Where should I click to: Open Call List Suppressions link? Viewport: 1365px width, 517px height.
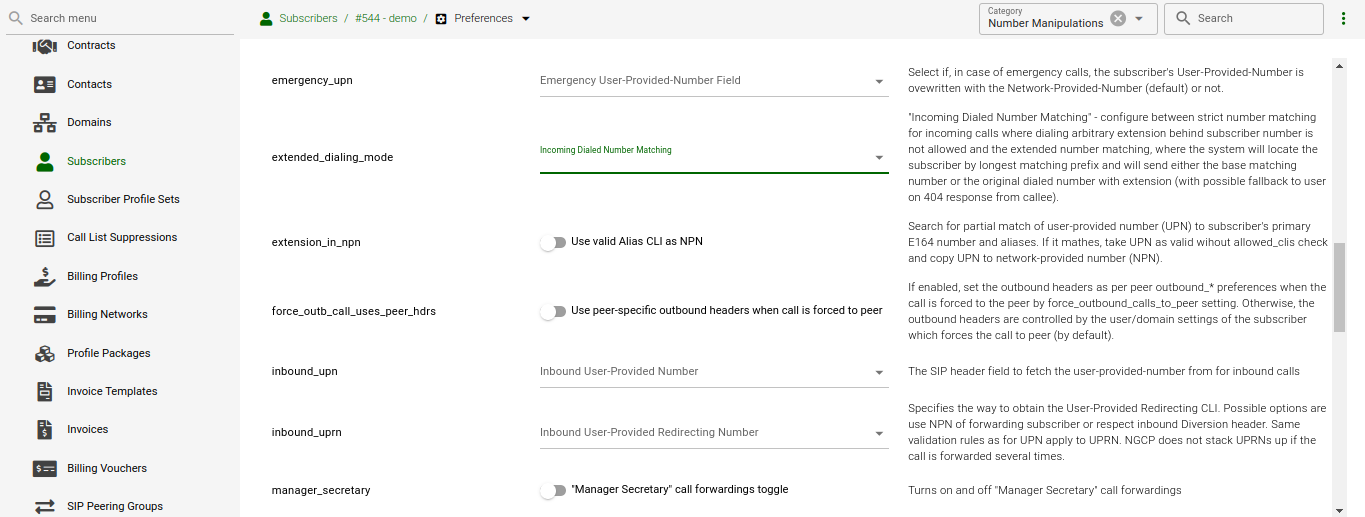[x=122, y=238]
